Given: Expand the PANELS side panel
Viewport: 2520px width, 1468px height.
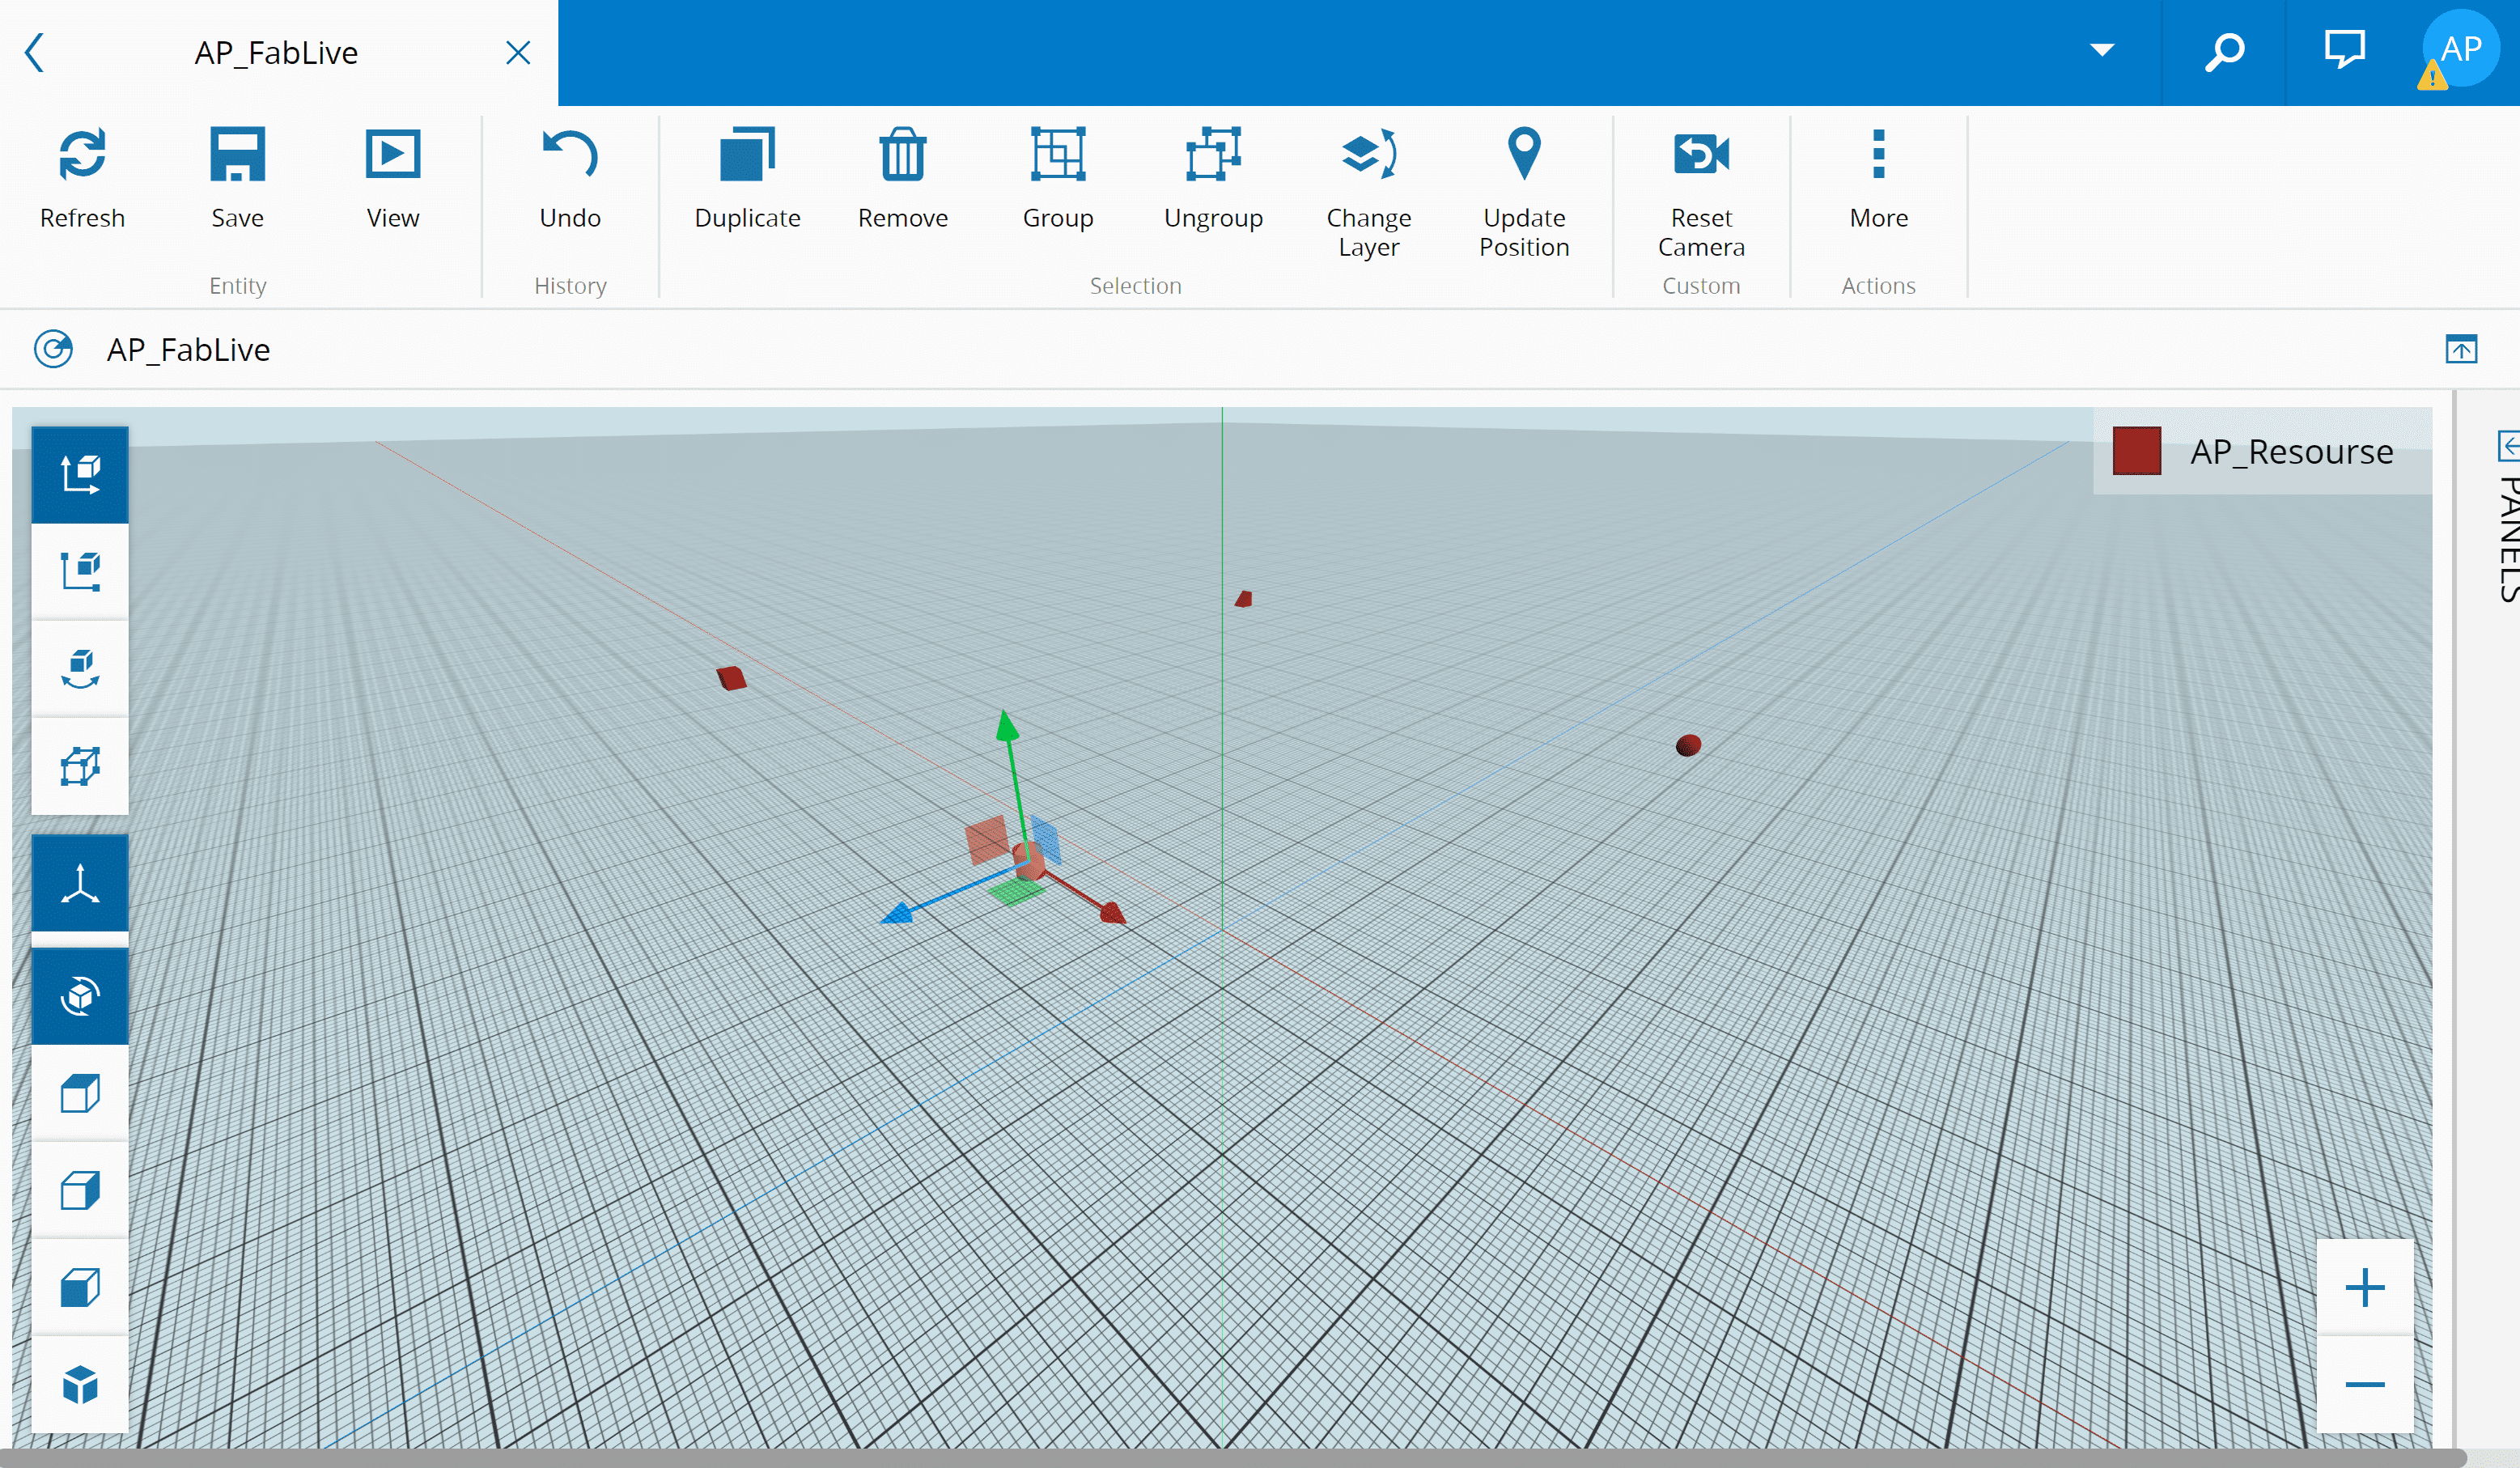Looking at the screenshot, I should click(2507, 446).
